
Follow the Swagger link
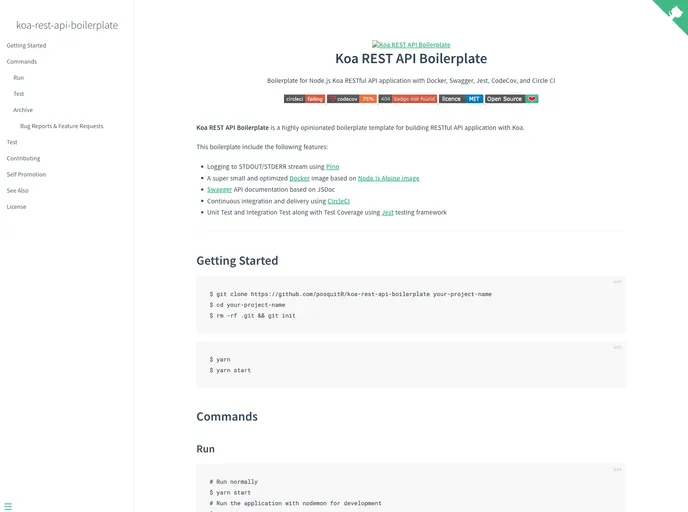219,190
